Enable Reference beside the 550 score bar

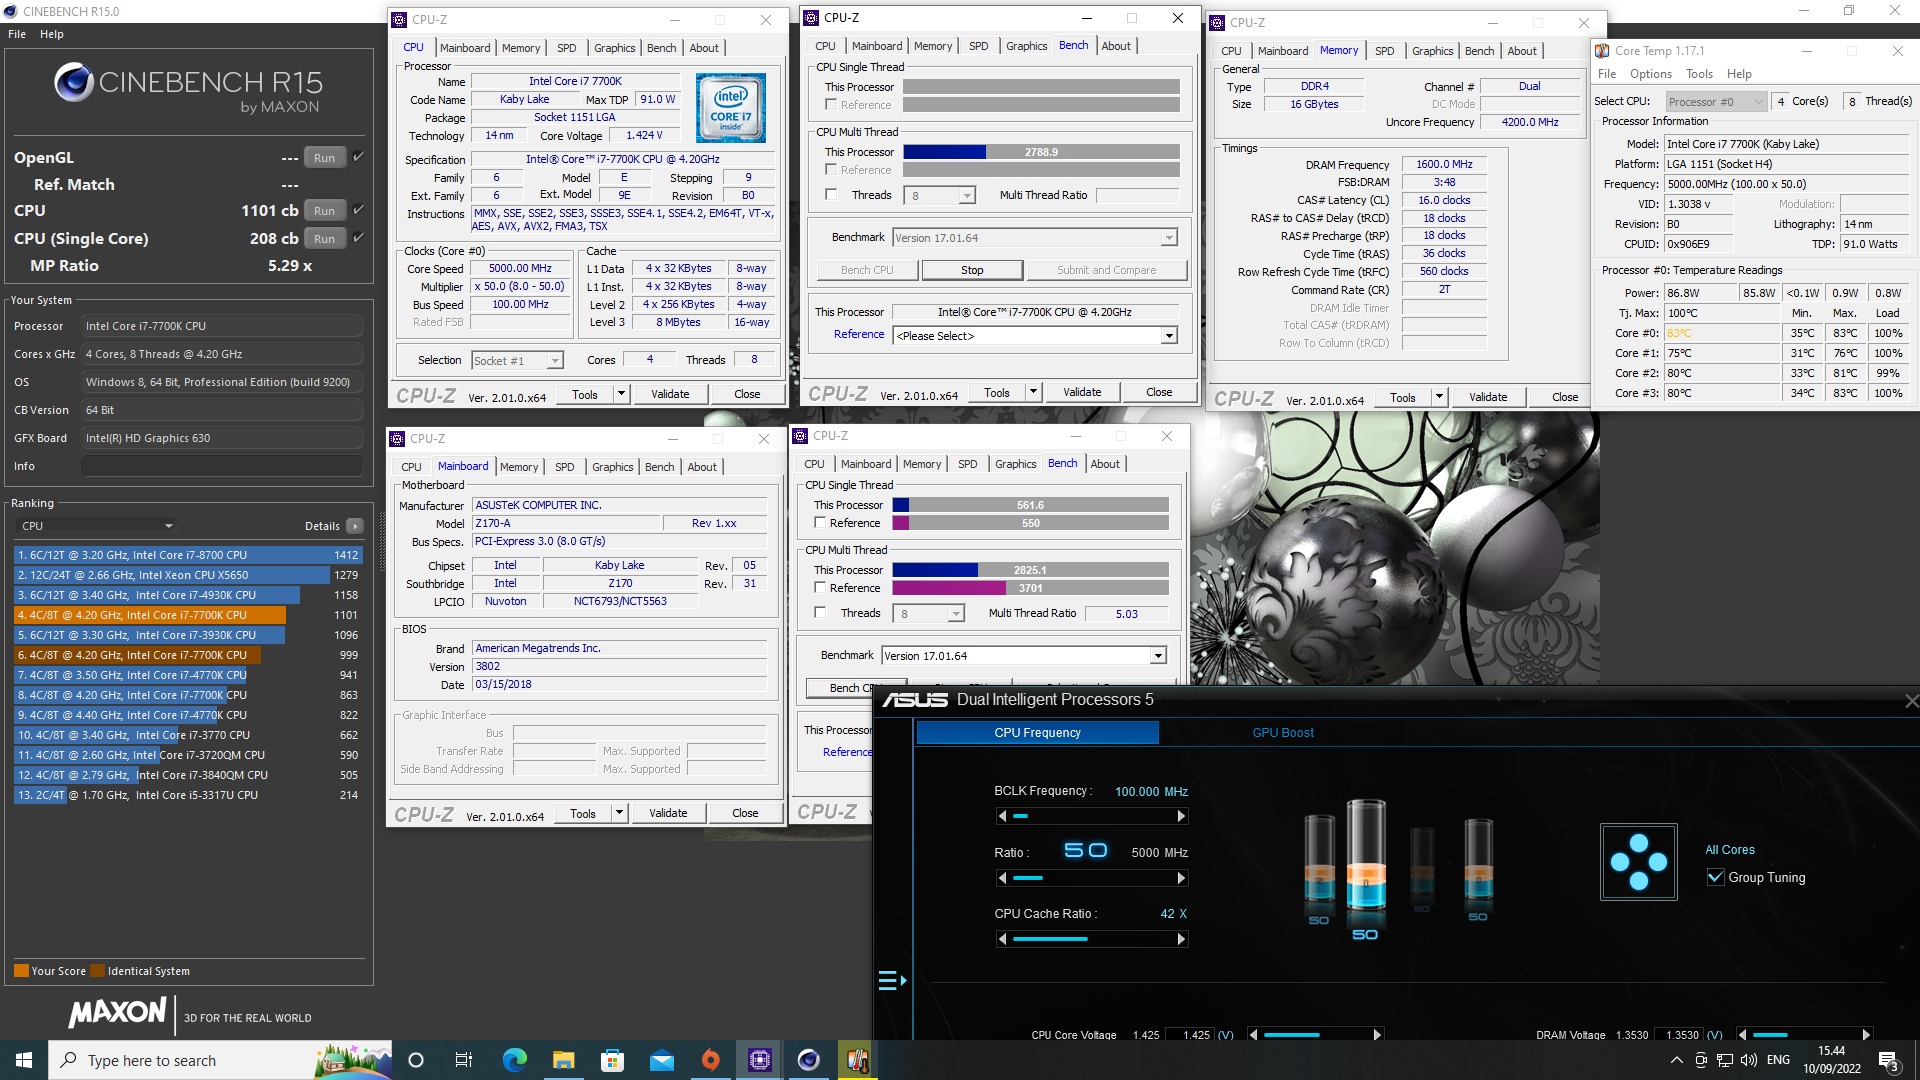pos(820,523)
